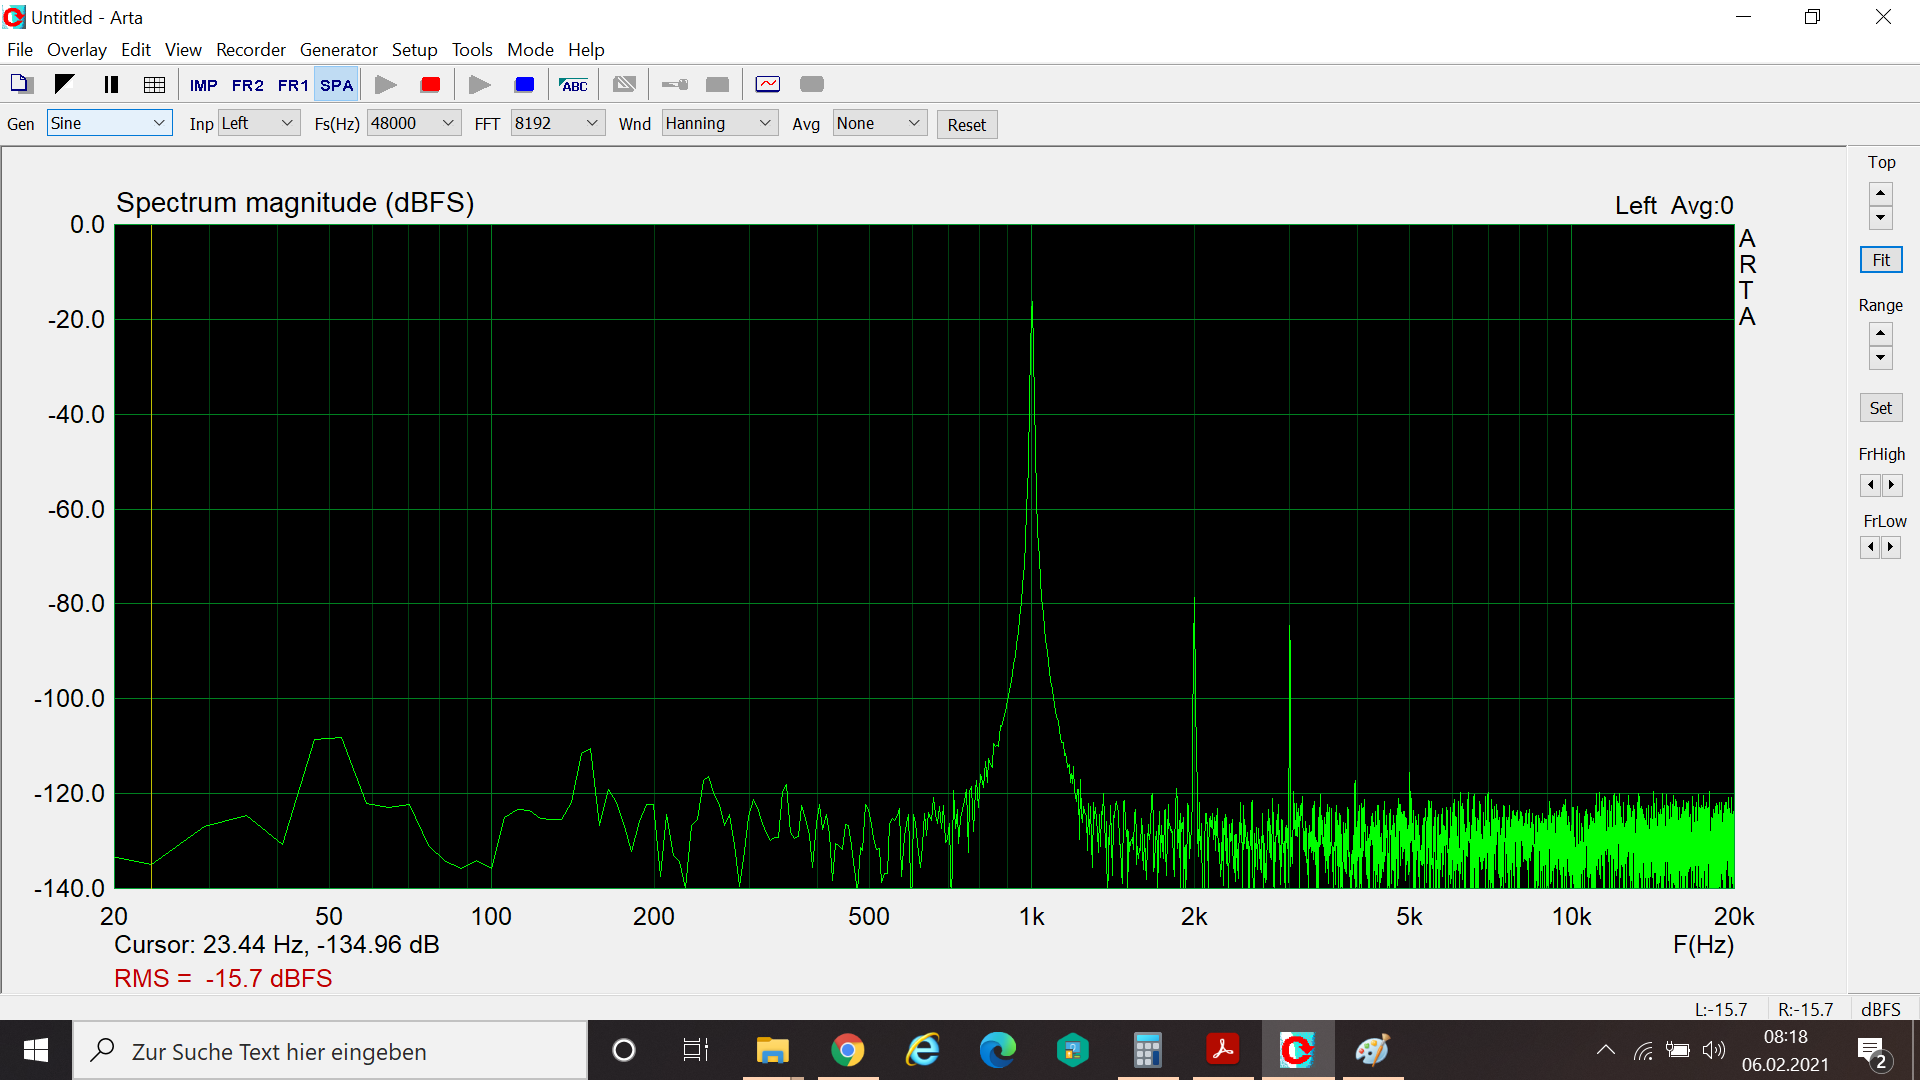This screenshot has width=1920, height=1080.
Task: Open Google Chrome from taskbar
Action: click(848, 1050)
